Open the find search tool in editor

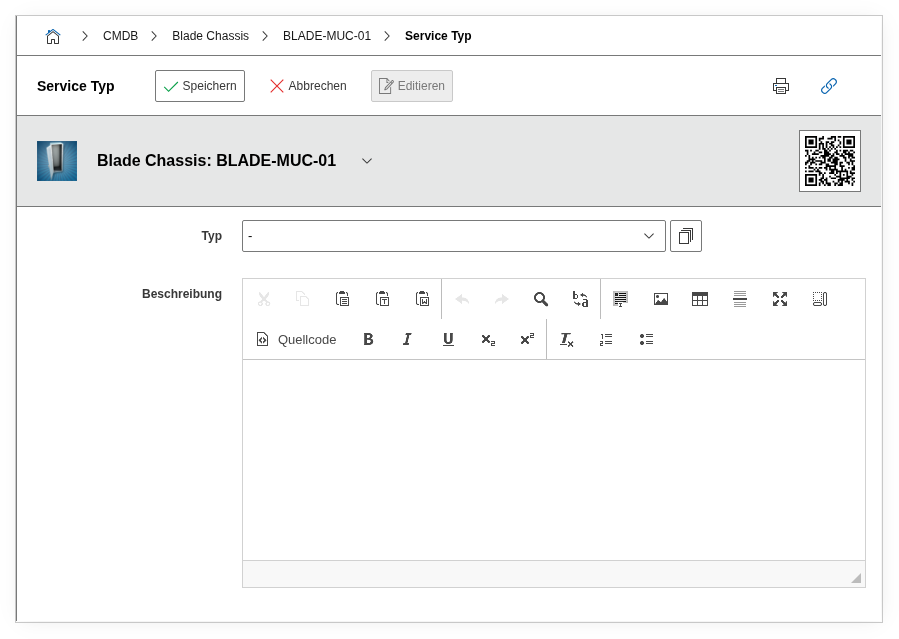pos(541,299)
